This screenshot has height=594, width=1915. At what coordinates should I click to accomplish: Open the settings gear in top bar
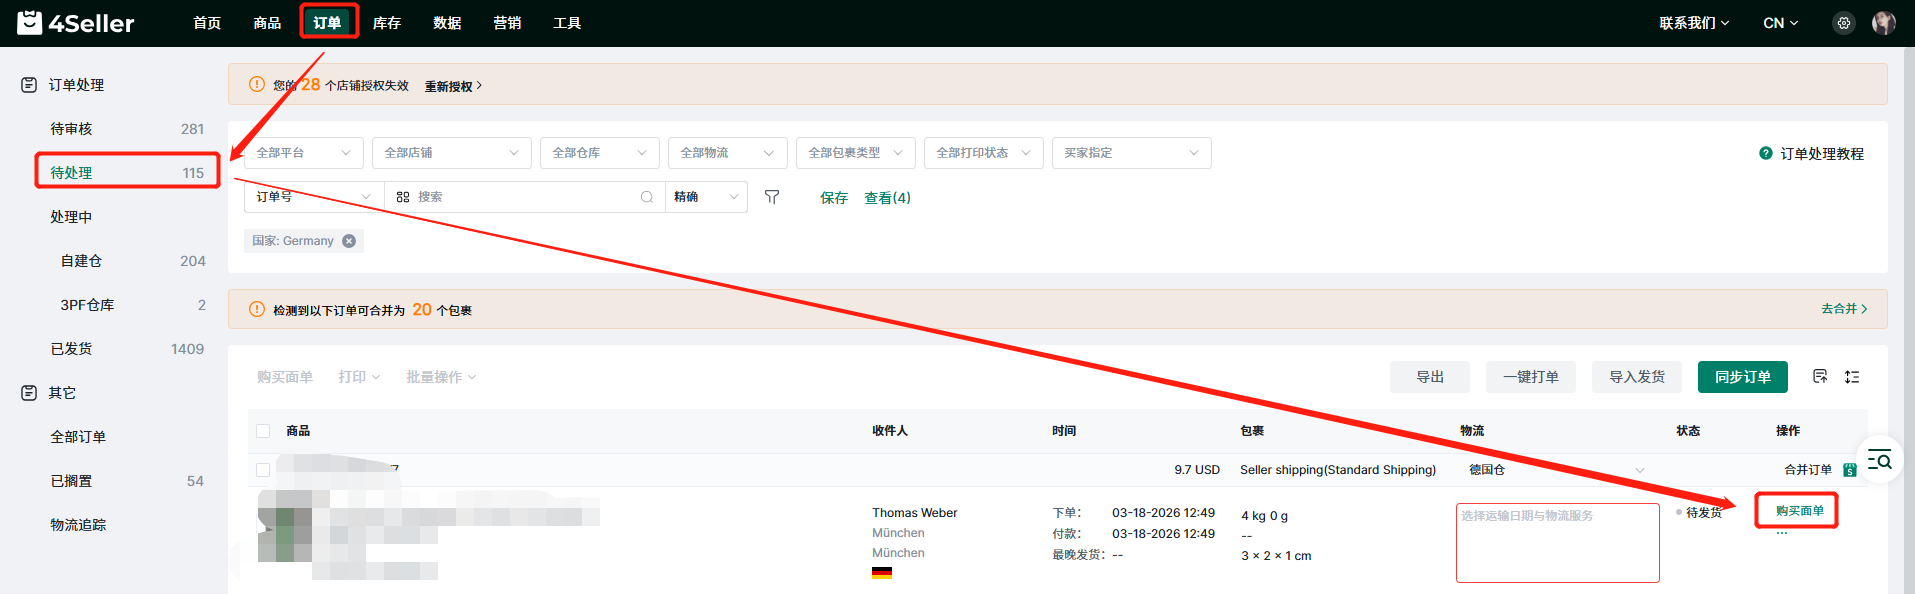click(x=1844, y=23)
